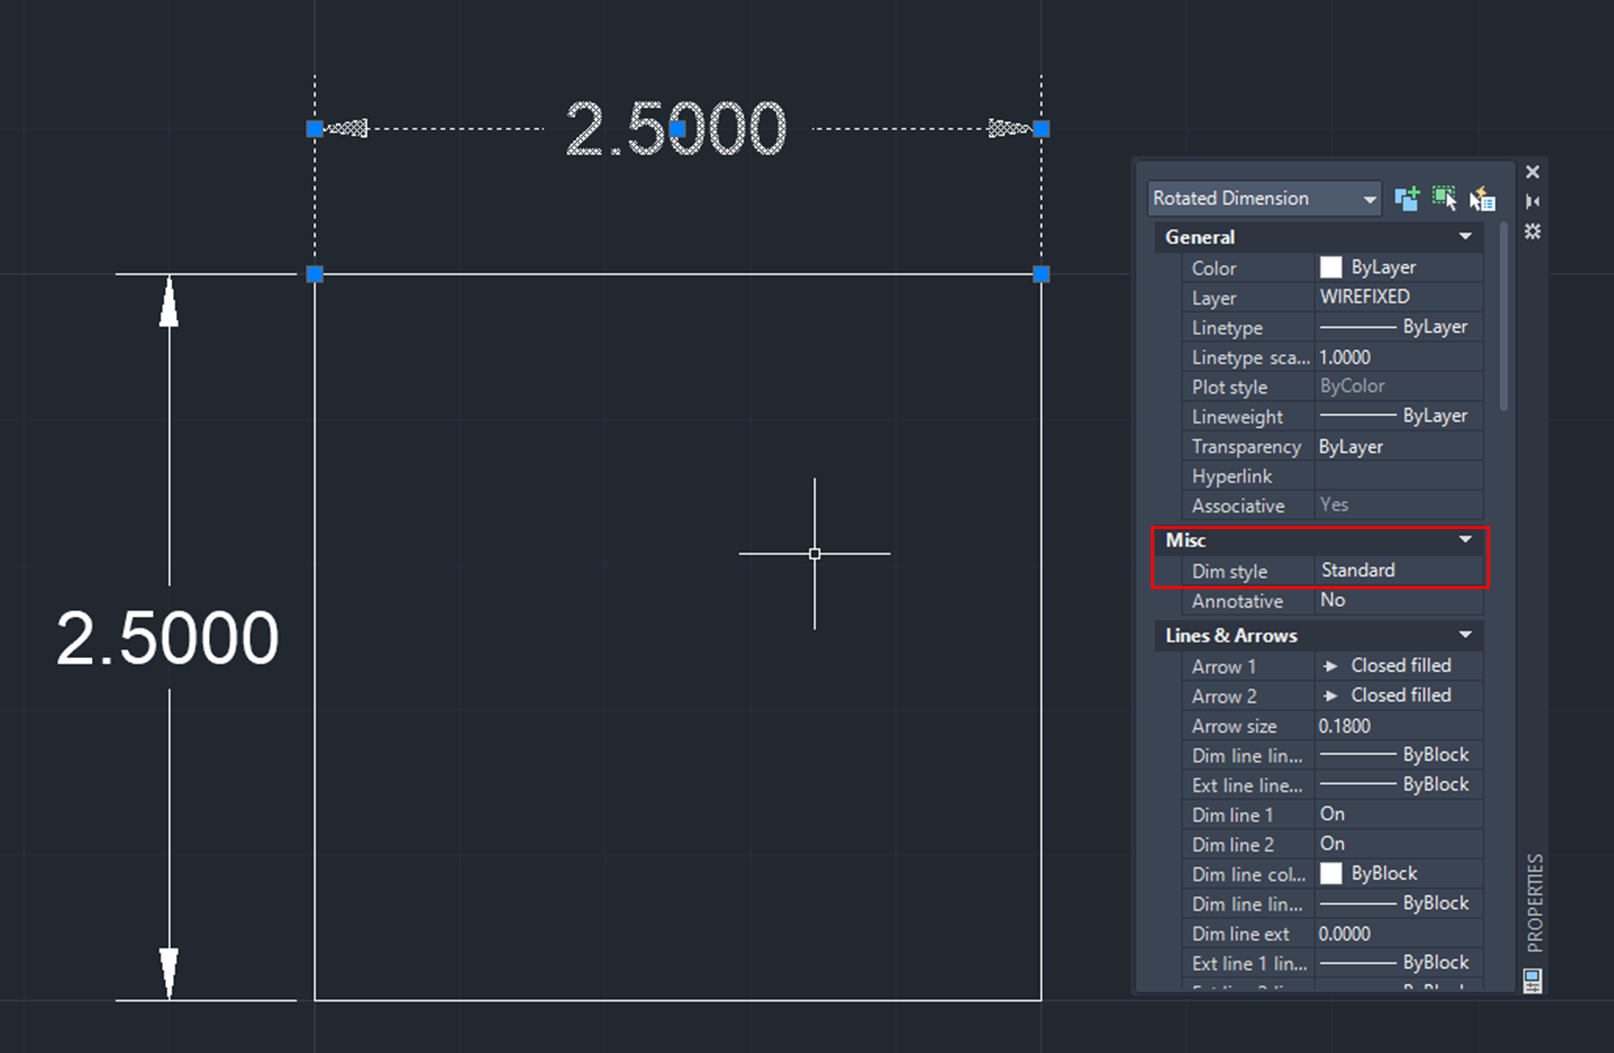Click the Color ByLayer white swatch
Screen dimensions: 1614x1053
[x=1331, y=267]
